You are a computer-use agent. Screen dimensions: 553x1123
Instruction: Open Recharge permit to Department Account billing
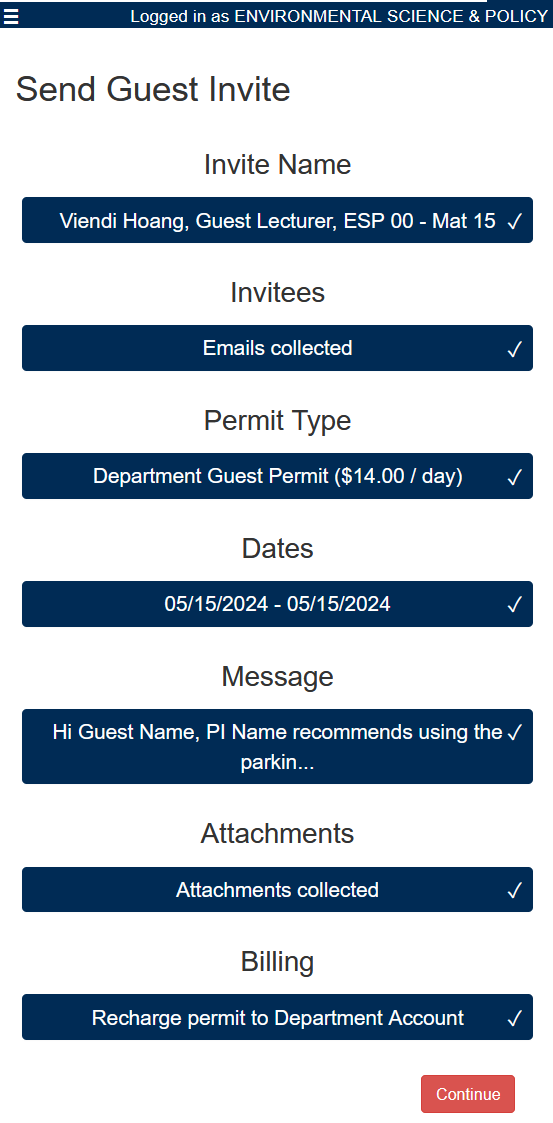pos(277,1017)
